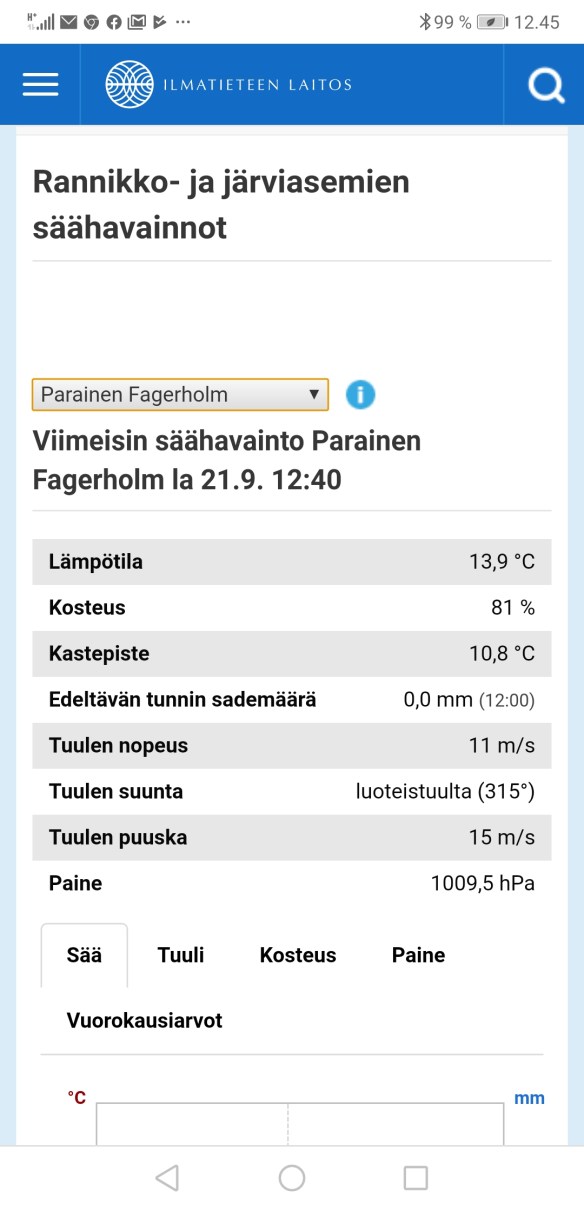This screenshot has width=584, height=1211.
Task: Open the hamburger navigation menu
Action: click(39, 84)
